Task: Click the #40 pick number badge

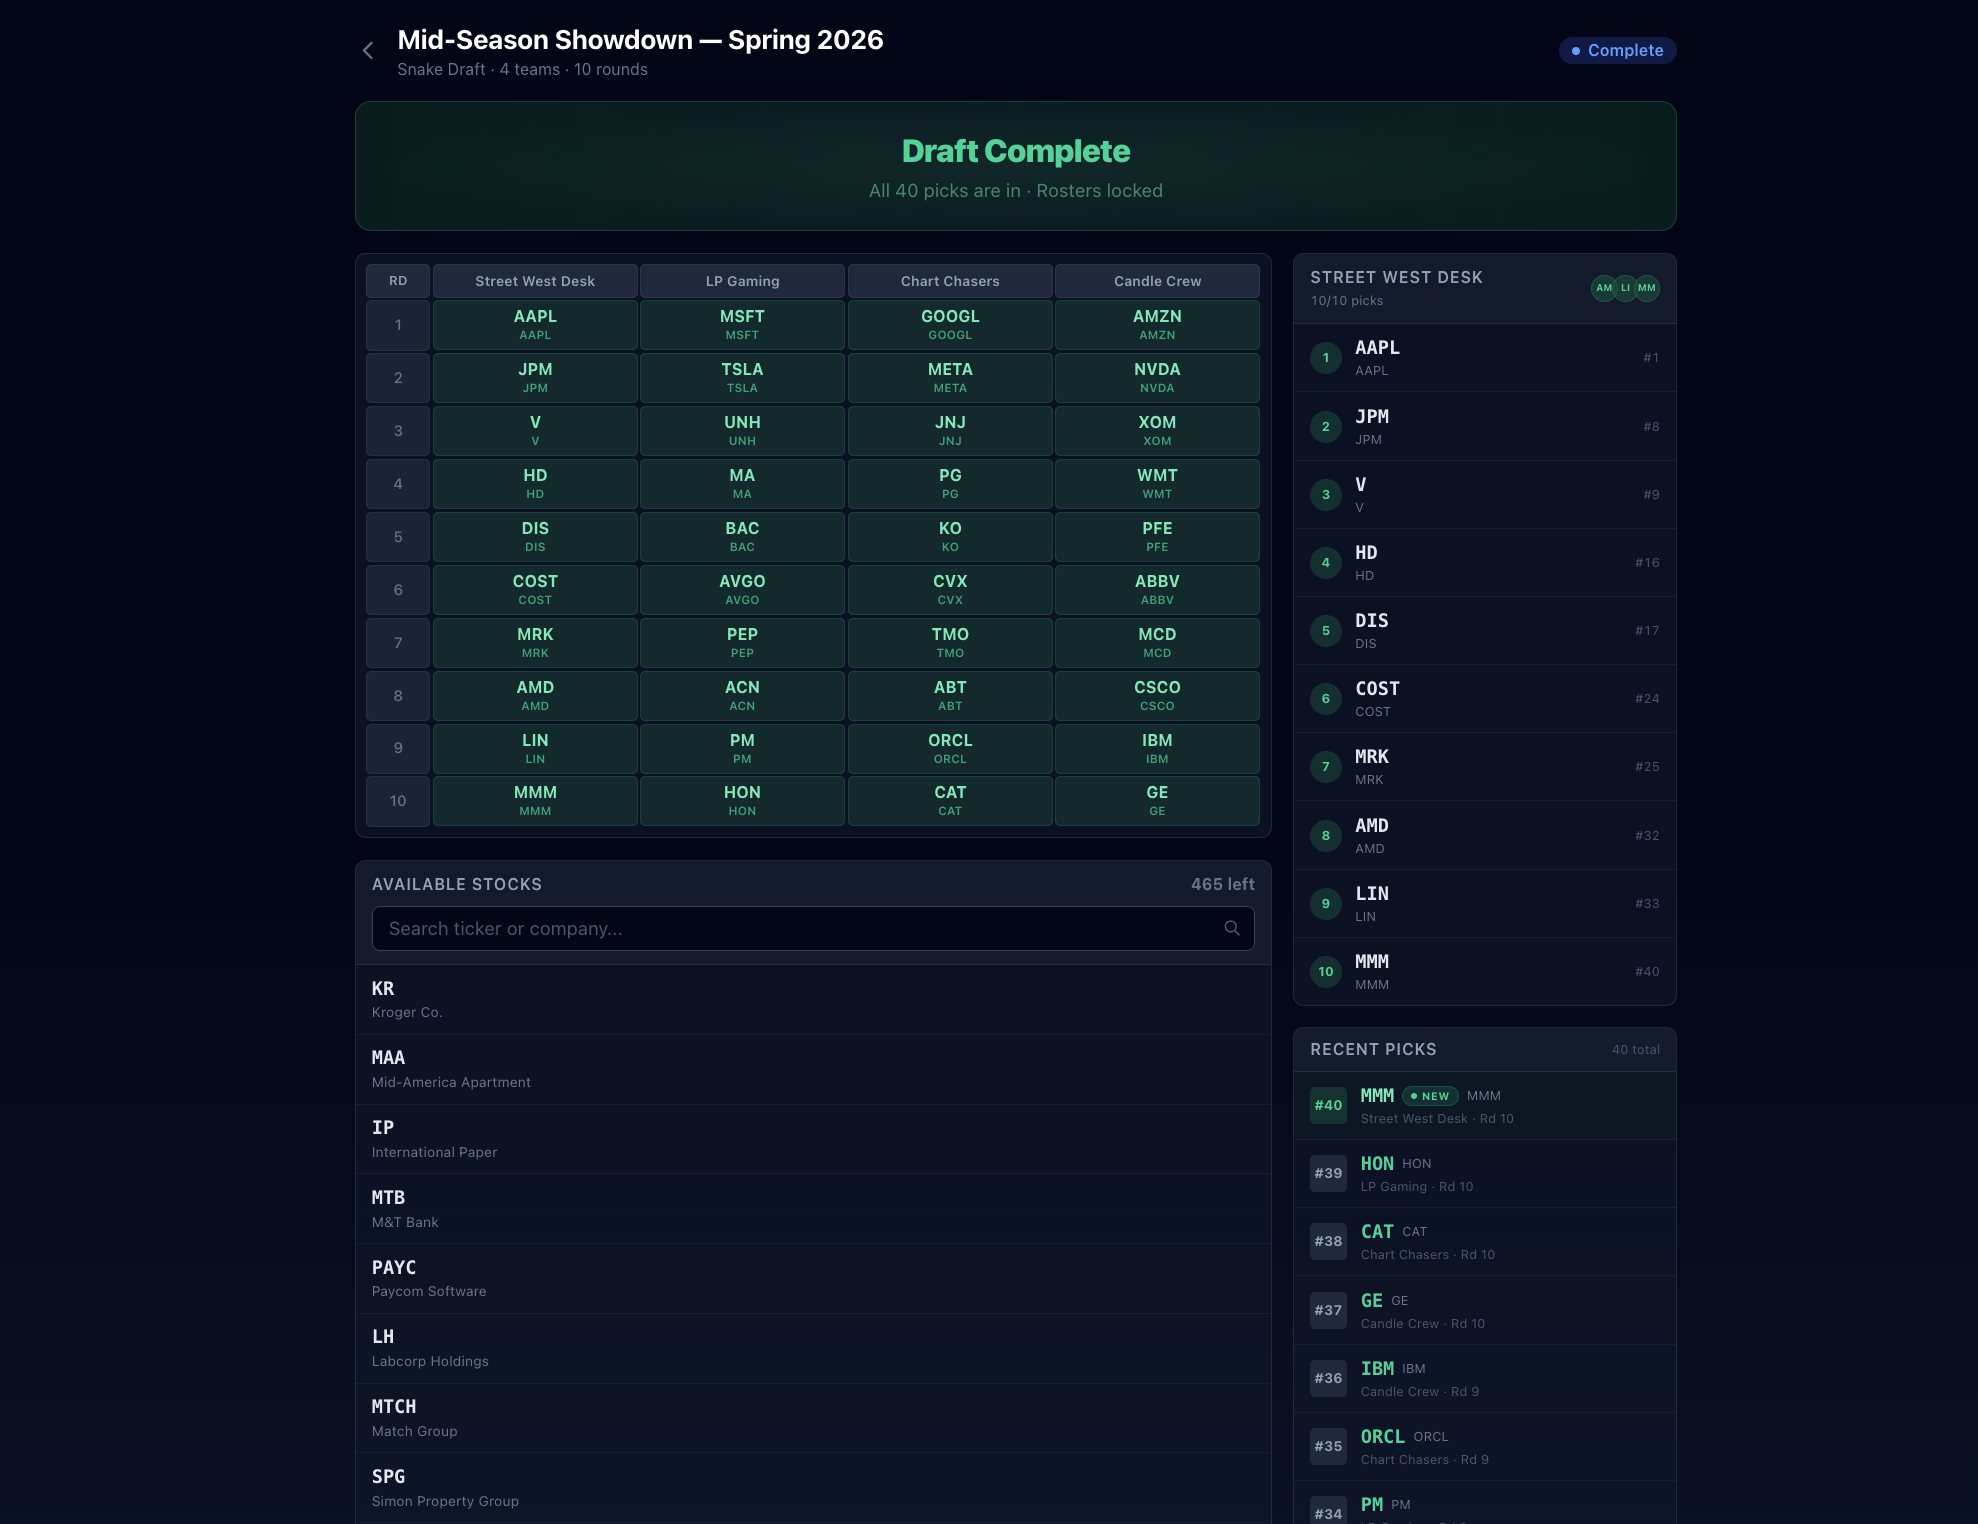Action: click(1328, 1105)
